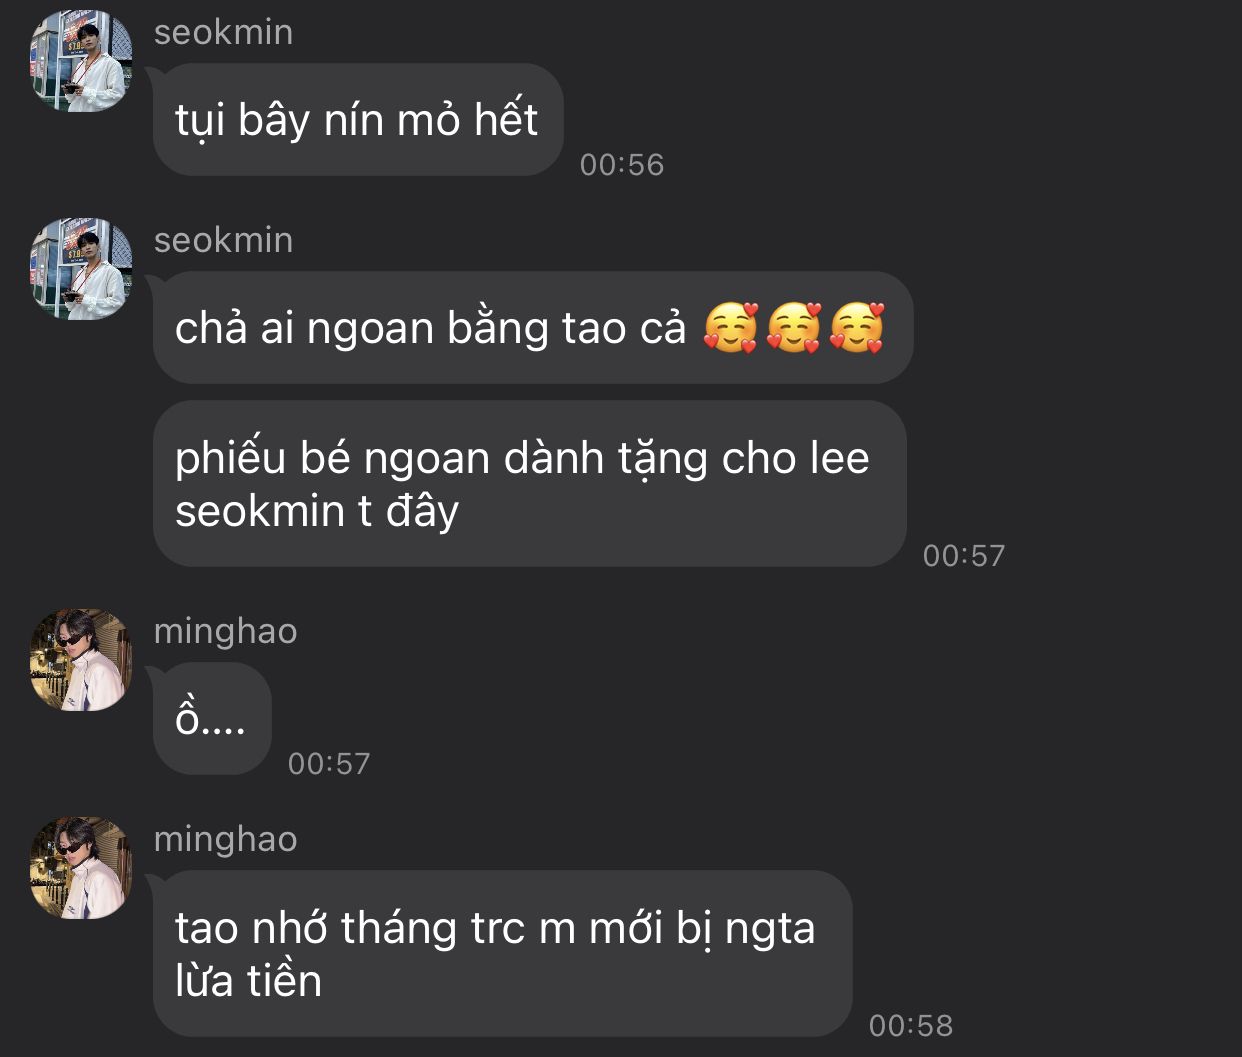Click the 00:56 timestamp
The width and height of the screenshot is (1242, 1057).
point(622,164)
